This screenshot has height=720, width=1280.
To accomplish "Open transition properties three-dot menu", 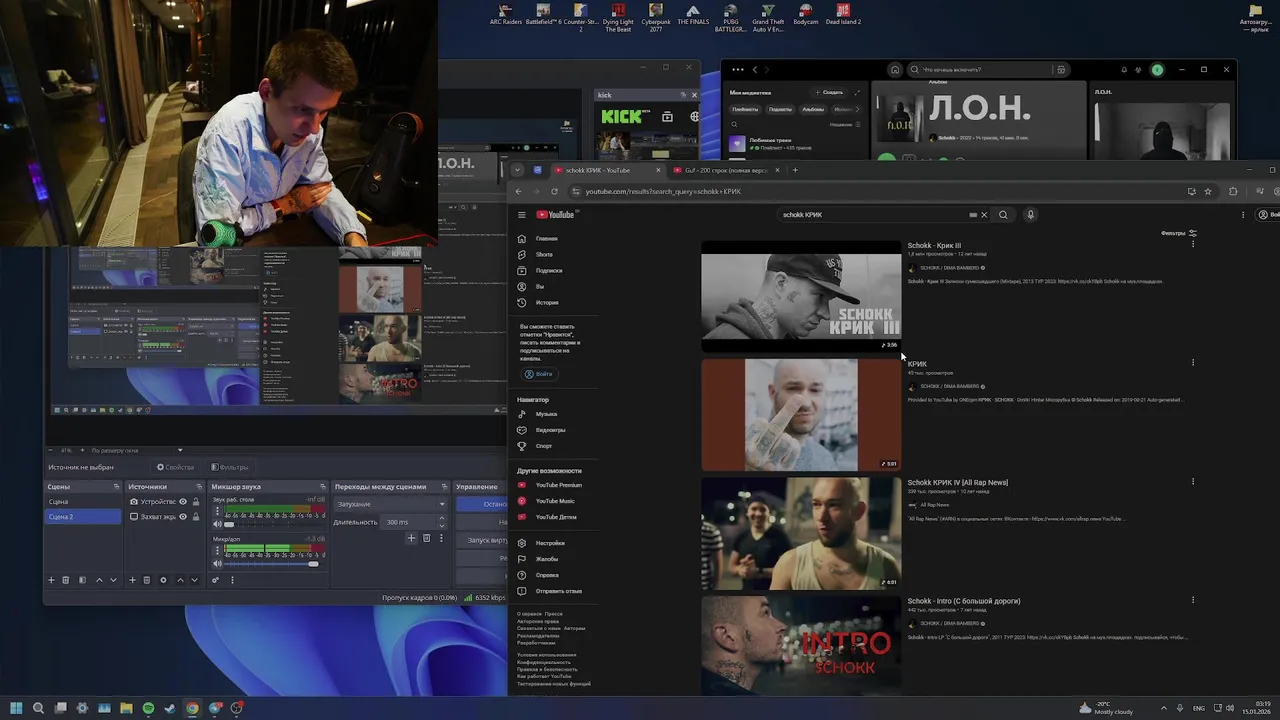I will pyautogui.click(x=441, y=538).
